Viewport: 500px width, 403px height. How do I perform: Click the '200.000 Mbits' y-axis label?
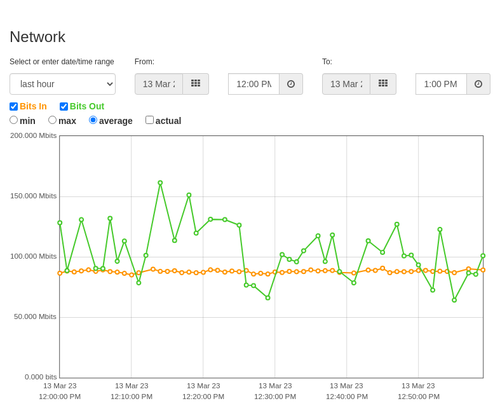coord(33,135)
